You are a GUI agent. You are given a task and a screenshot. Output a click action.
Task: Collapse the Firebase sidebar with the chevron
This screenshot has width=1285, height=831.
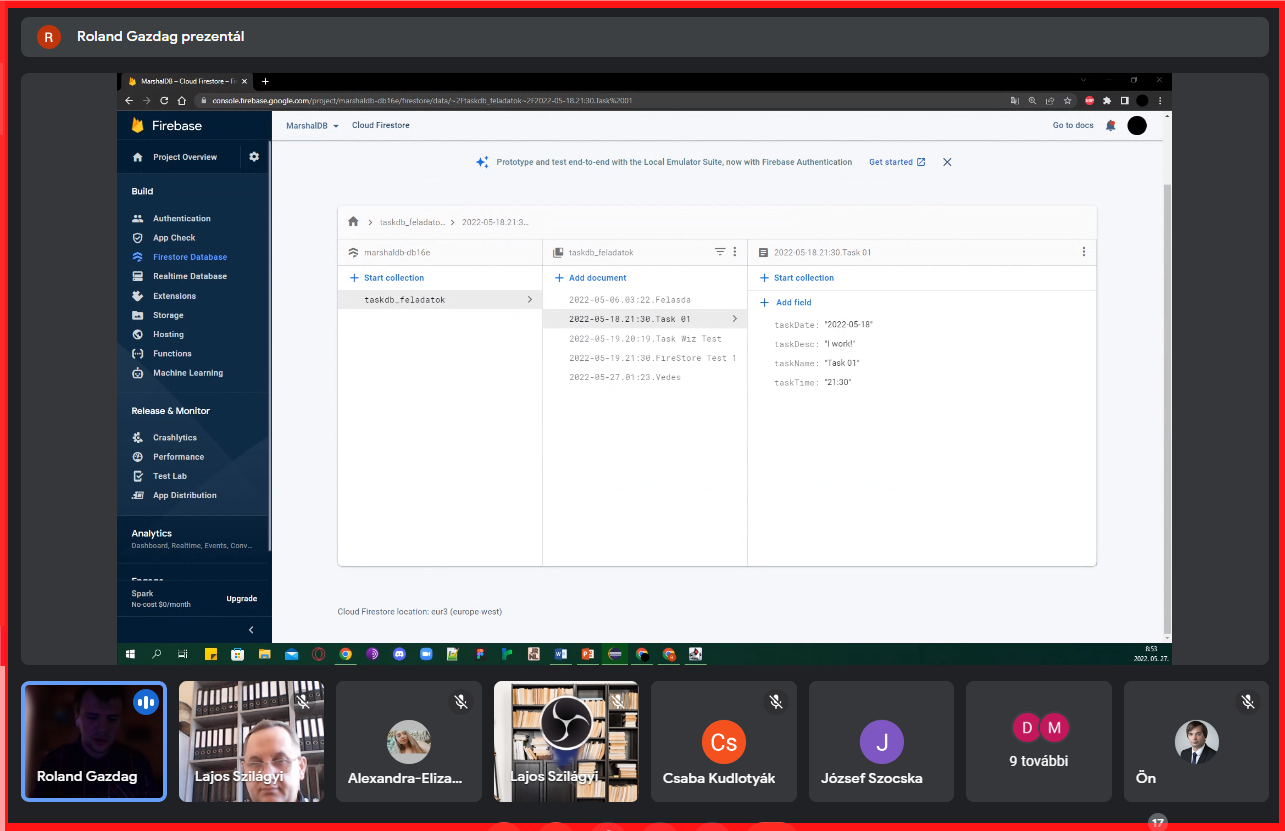[x=251, y=630]
